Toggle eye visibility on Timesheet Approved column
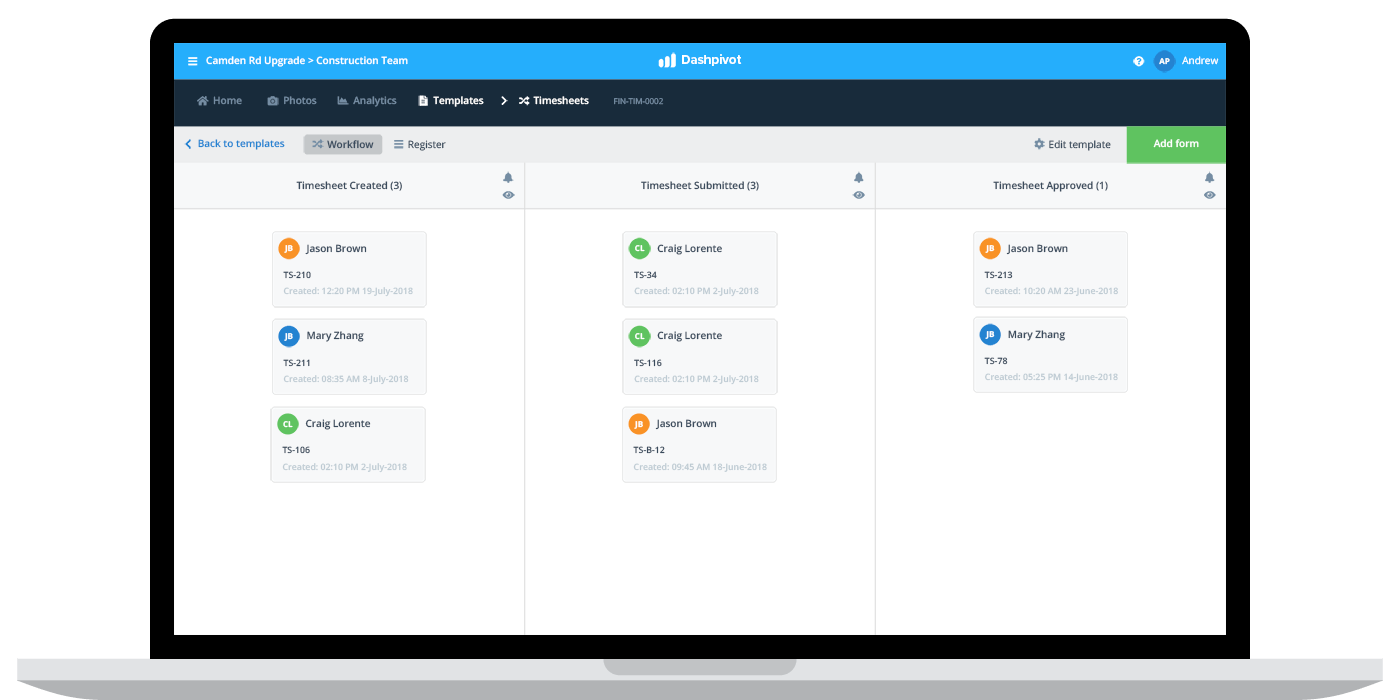The width and height of the screenshot is (1400, 700). coord(1209,195)
